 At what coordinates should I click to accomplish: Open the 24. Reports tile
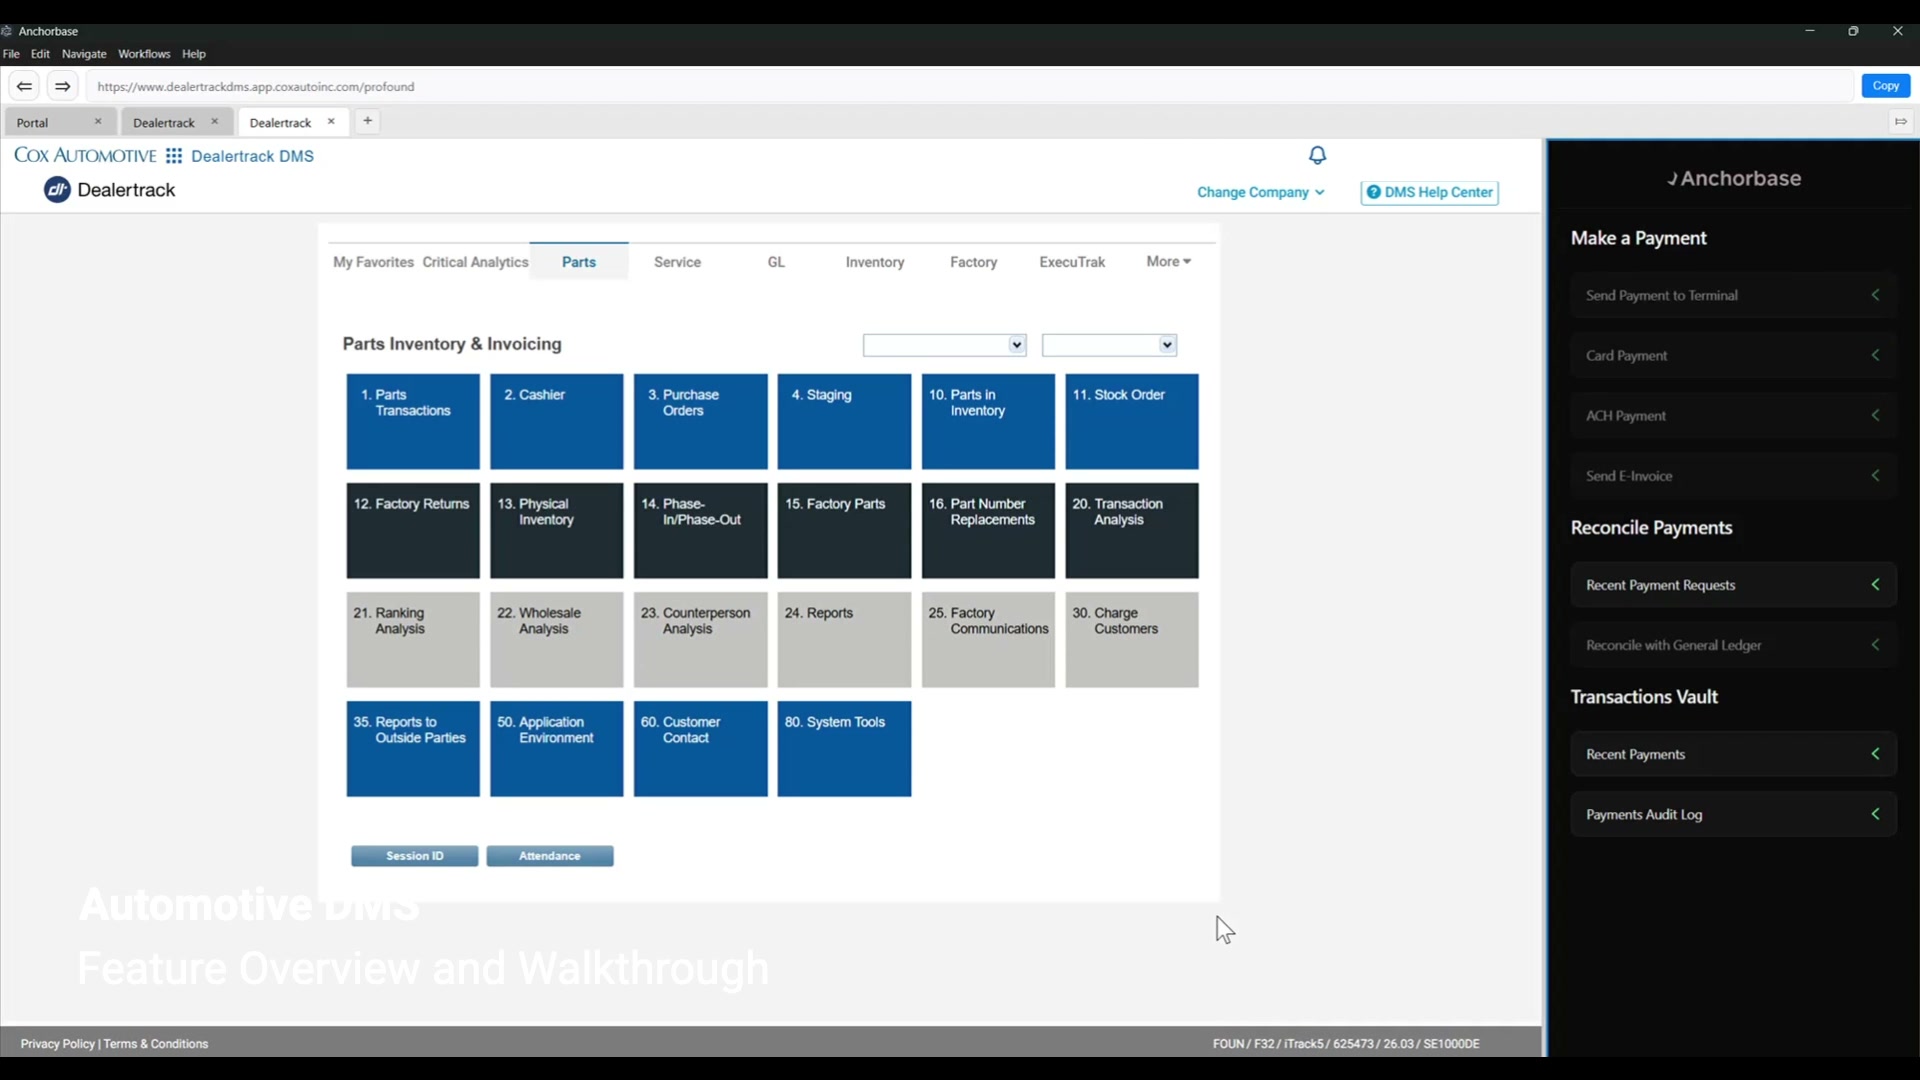click(844, 639)
